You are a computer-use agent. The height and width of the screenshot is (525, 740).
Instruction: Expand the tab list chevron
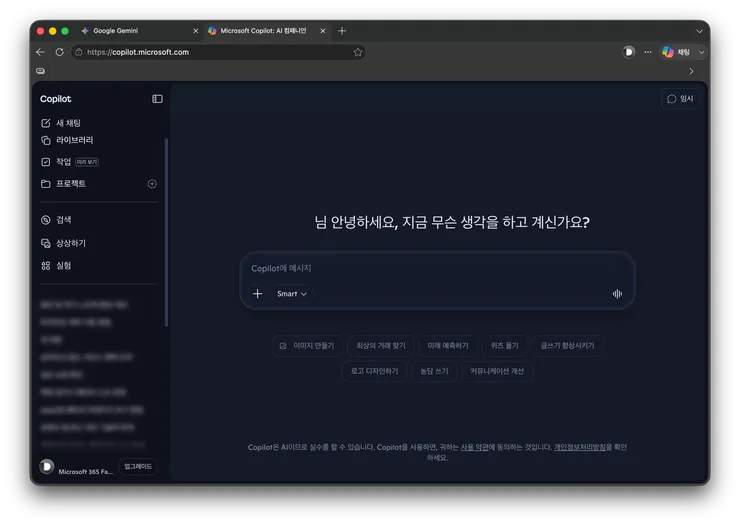pos(699,31)
